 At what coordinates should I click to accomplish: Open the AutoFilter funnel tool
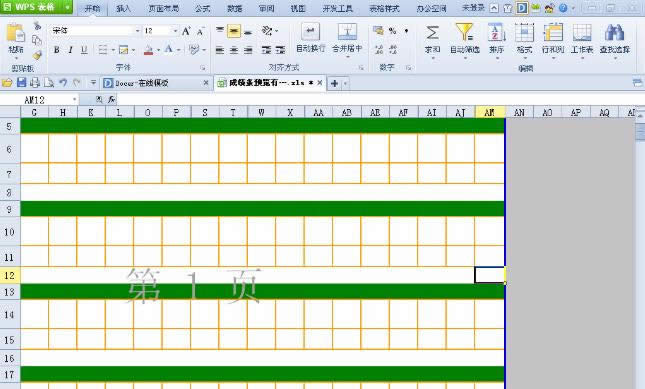[x=464, y=32]
